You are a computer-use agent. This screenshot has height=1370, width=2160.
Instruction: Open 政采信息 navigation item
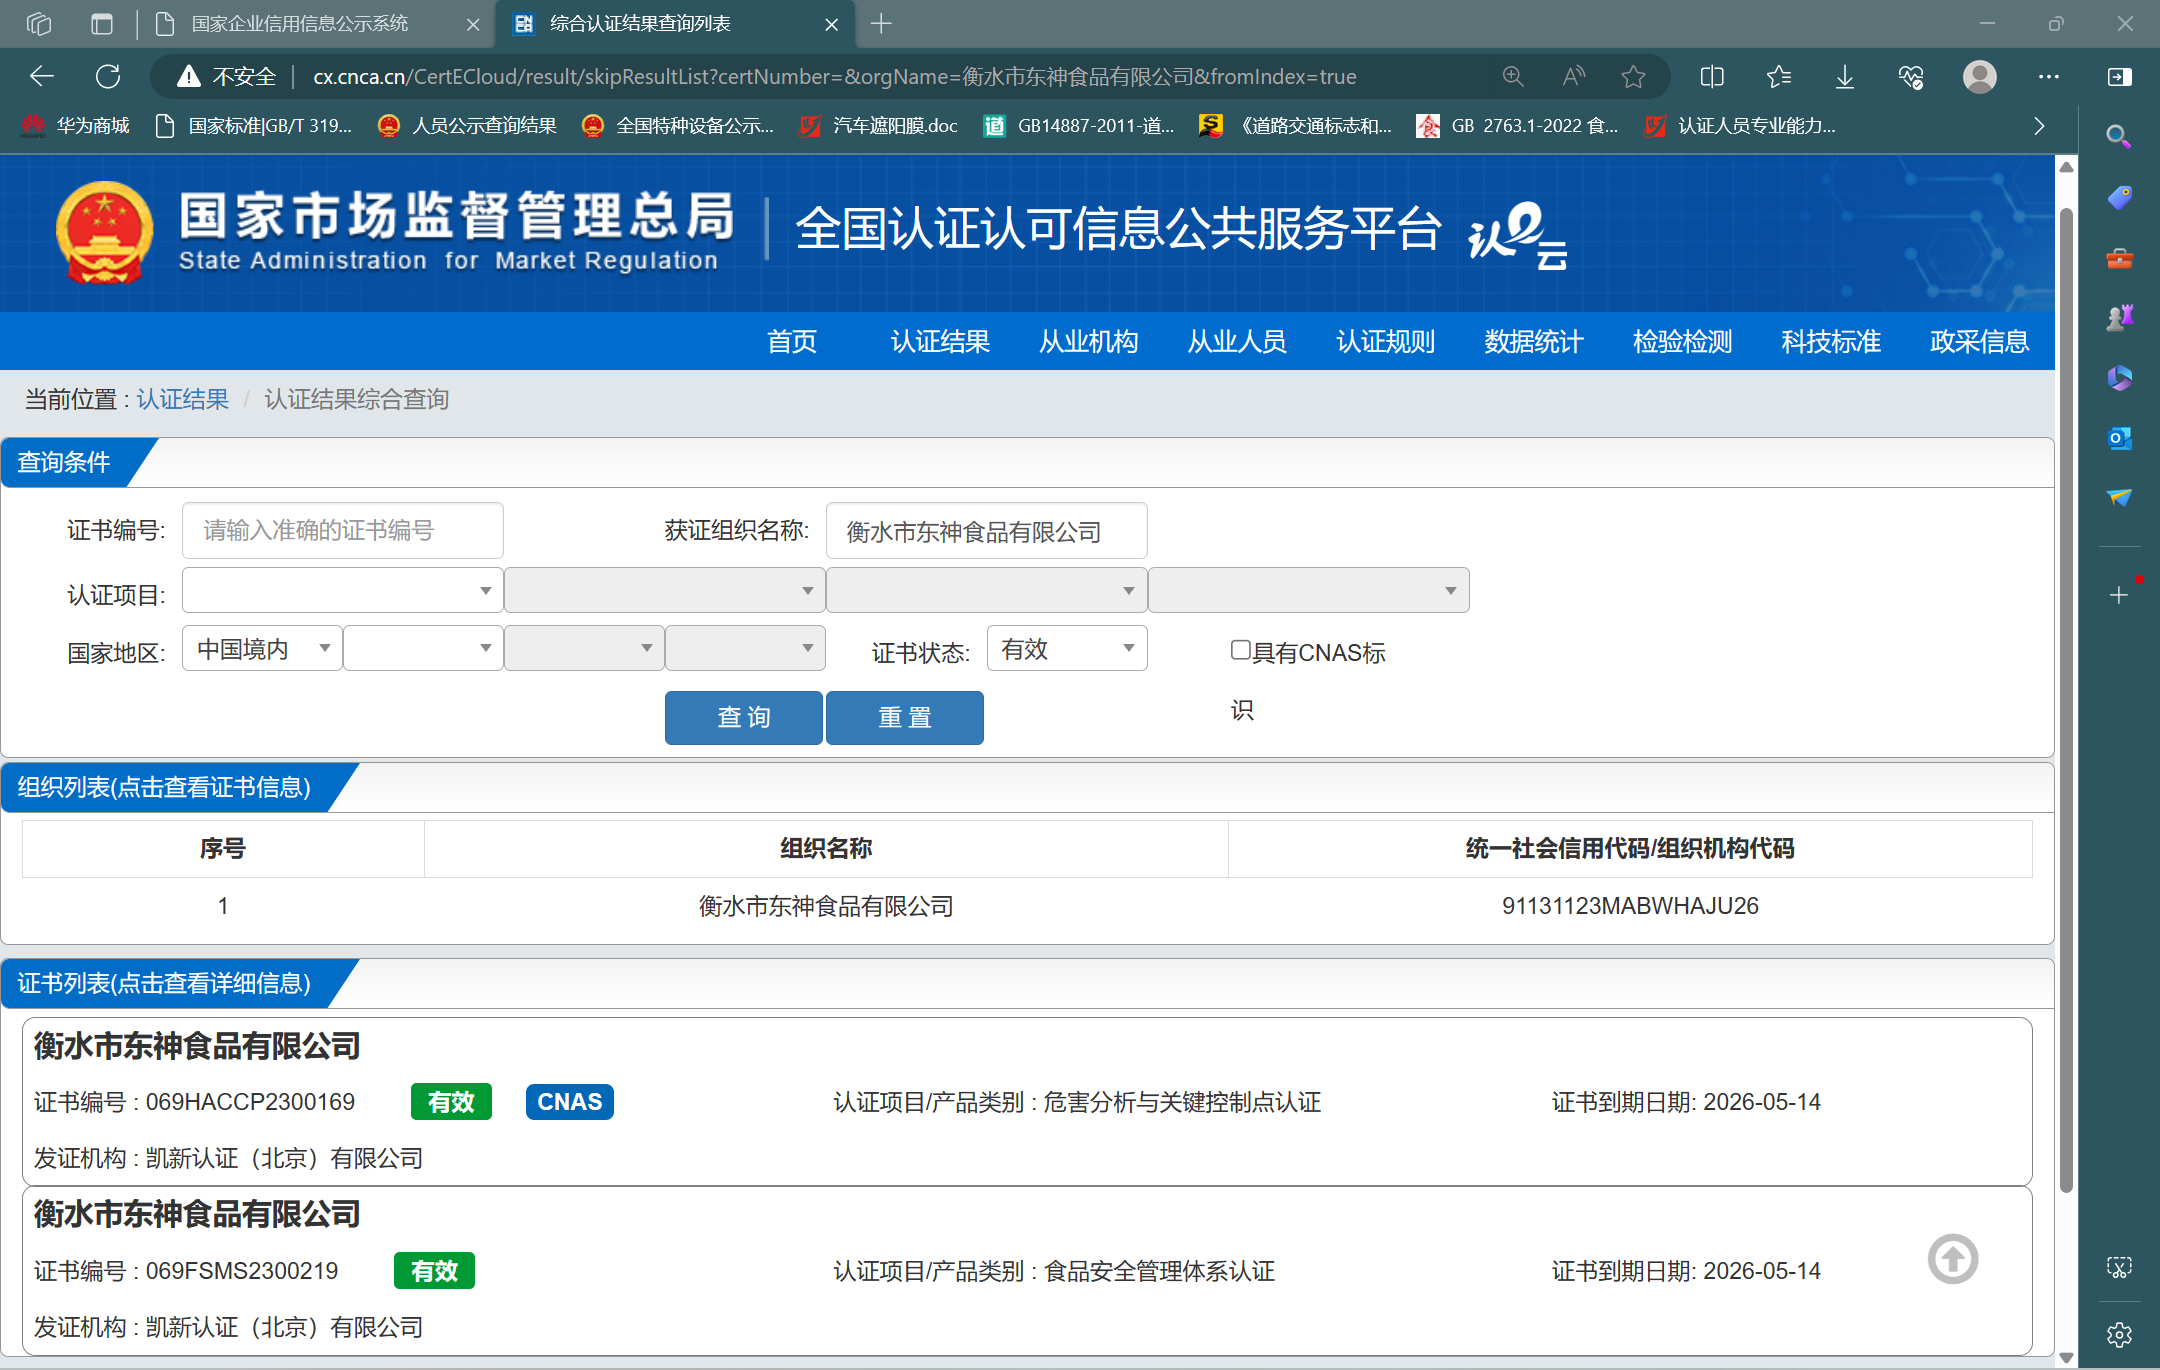(x=1980, y=342)
